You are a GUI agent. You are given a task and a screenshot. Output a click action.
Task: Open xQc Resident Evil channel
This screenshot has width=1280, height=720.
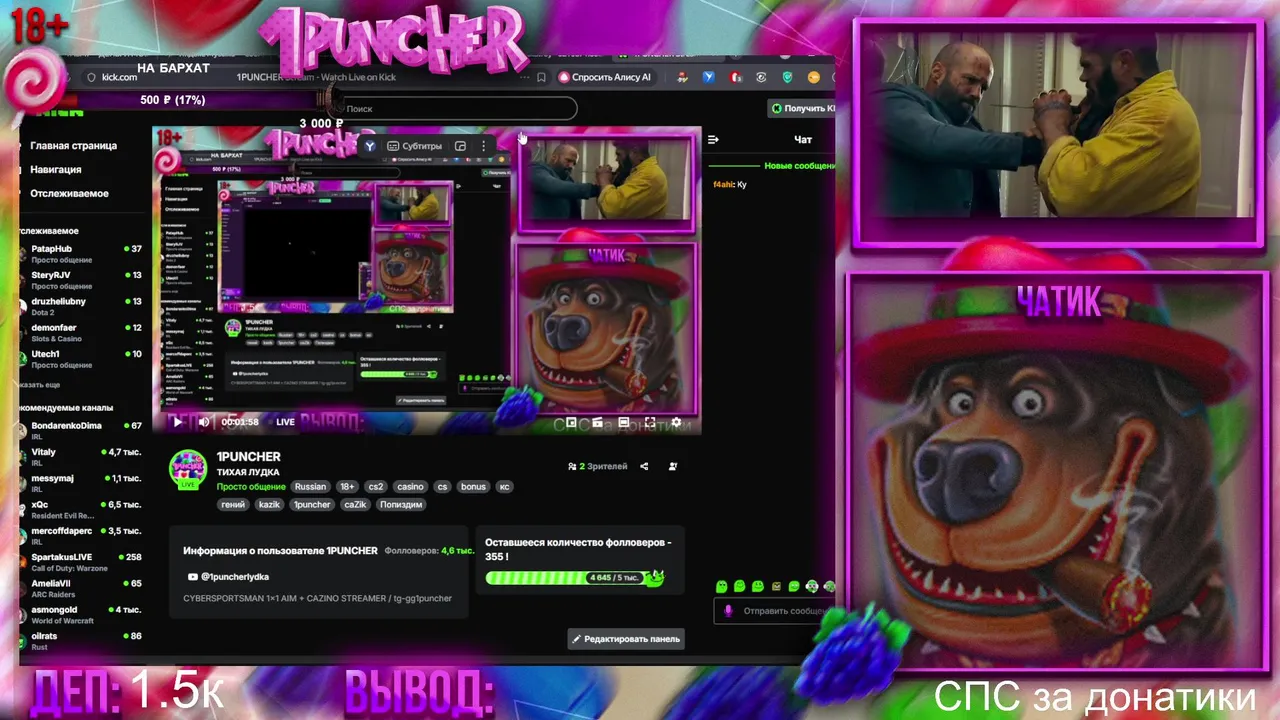82,510
